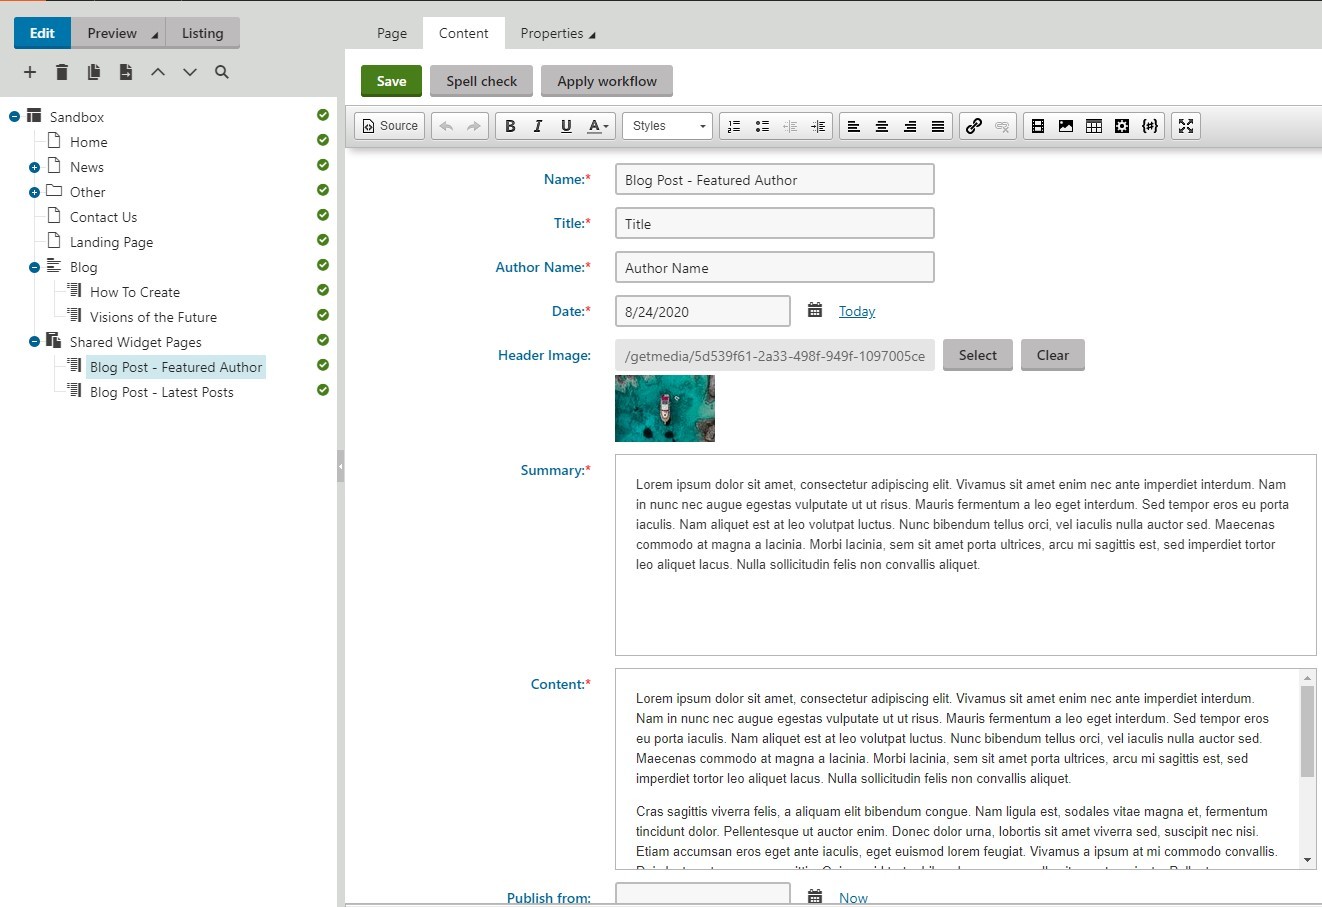This screenshot has width=1322, height=907.
Task: Justify the text alignment
Action: tap(938, 126)
